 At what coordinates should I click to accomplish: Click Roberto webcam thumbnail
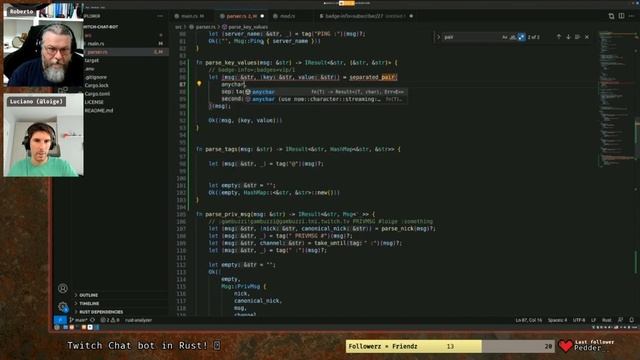click(x=43, y=44)
